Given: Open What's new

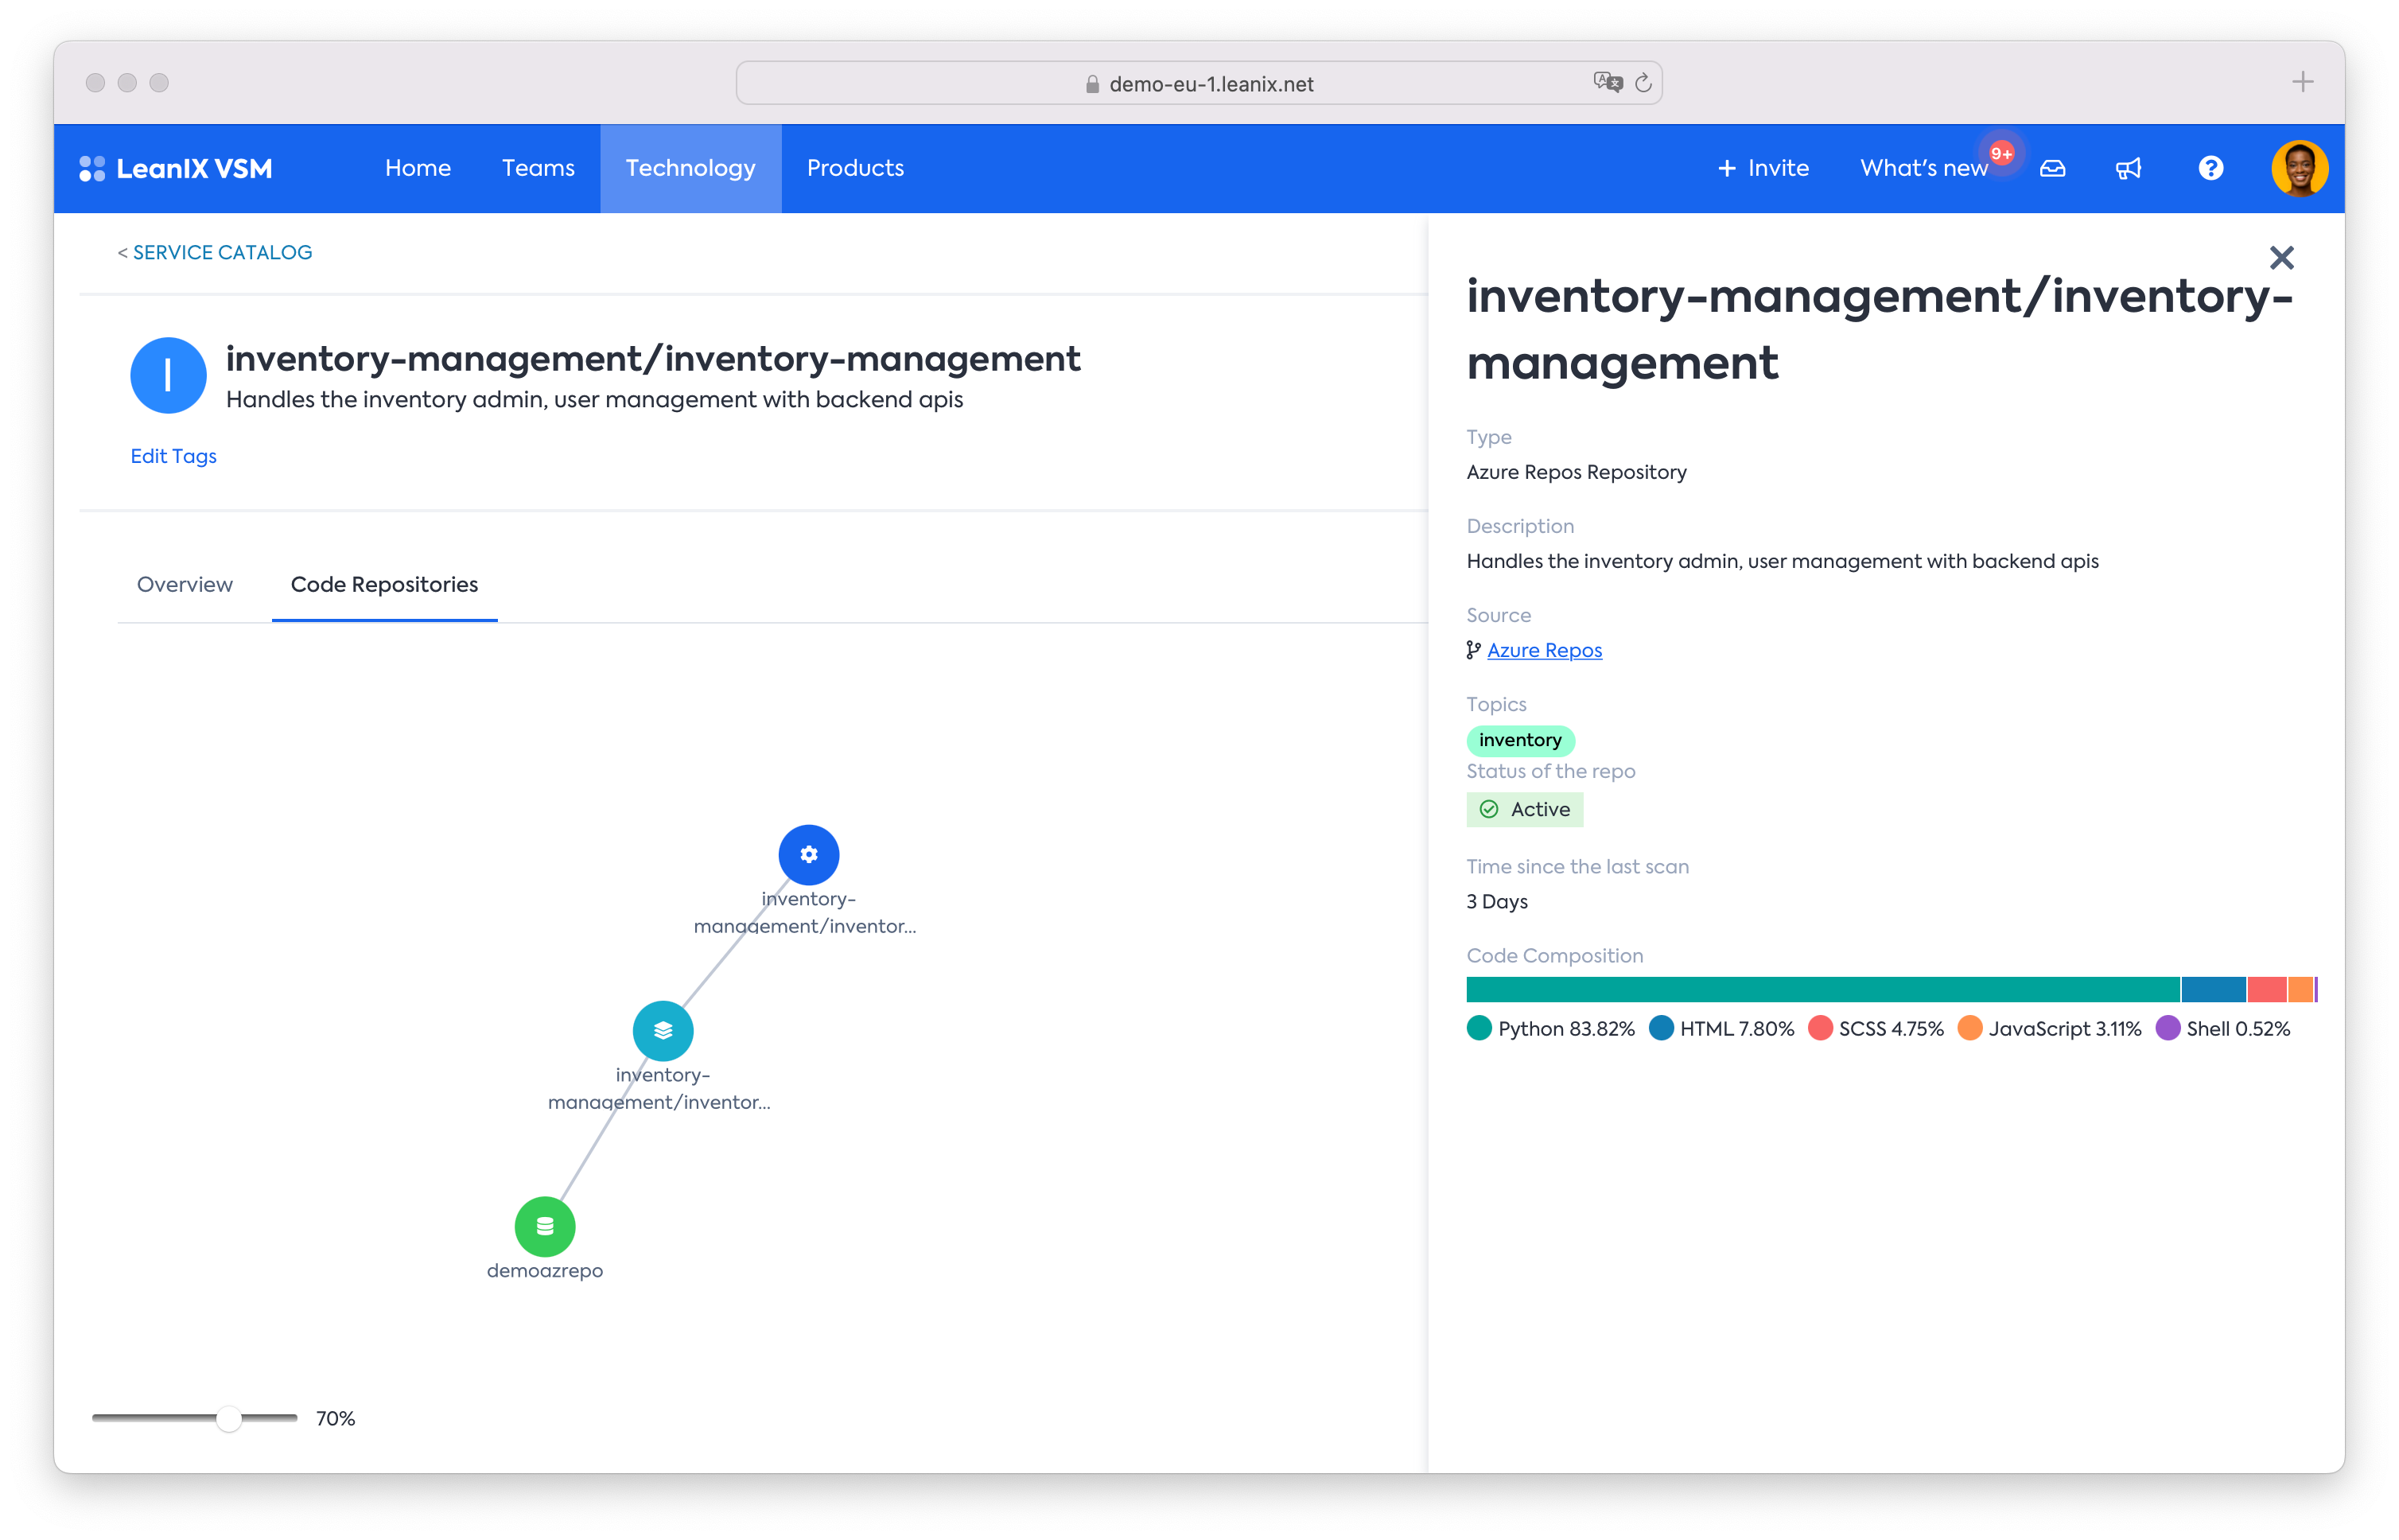Looking at the screenshot, I should point(1923,168).
